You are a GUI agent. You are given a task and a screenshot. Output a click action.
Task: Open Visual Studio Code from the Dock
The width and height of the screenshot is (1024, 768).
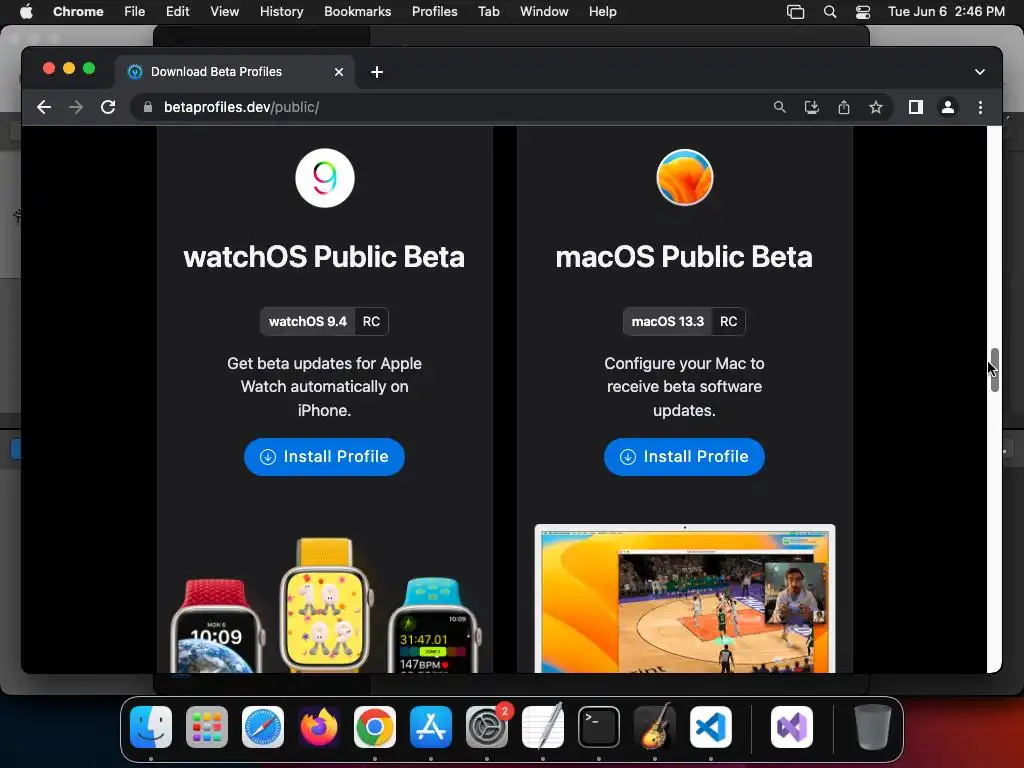pos(711,727)
